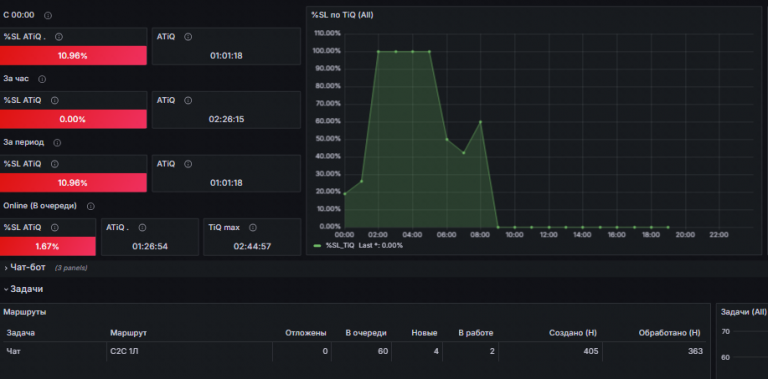Screen dimensions: 768x379
Task: Click the '70' axis label in Задачи (All) chart
Action: point(725,332)
